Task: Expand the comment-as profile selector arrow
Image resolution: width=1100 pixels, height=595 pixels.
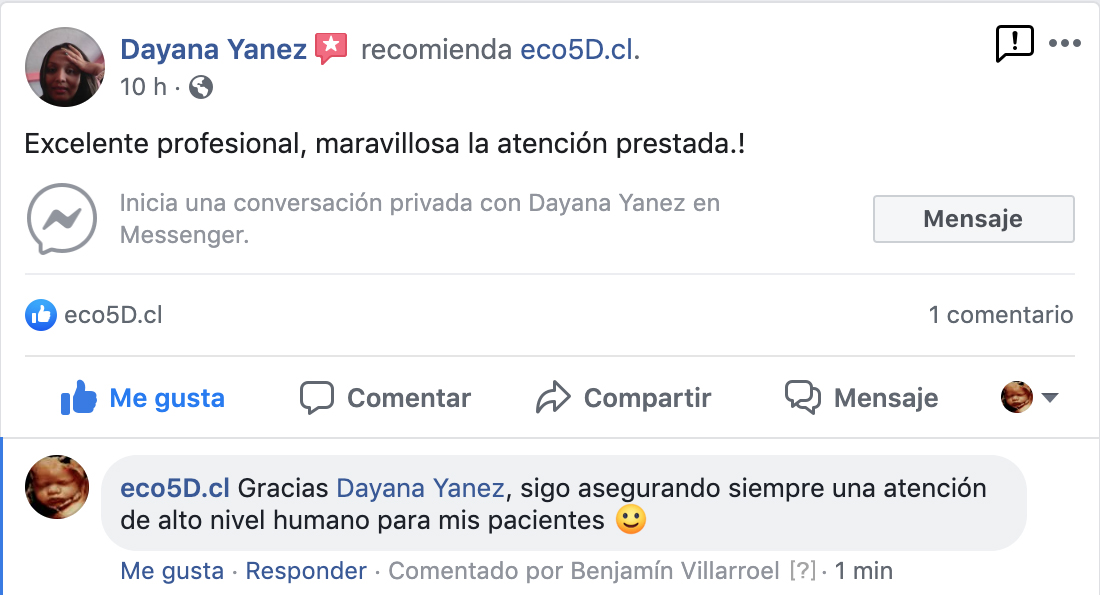Action: coord(1049,397)
